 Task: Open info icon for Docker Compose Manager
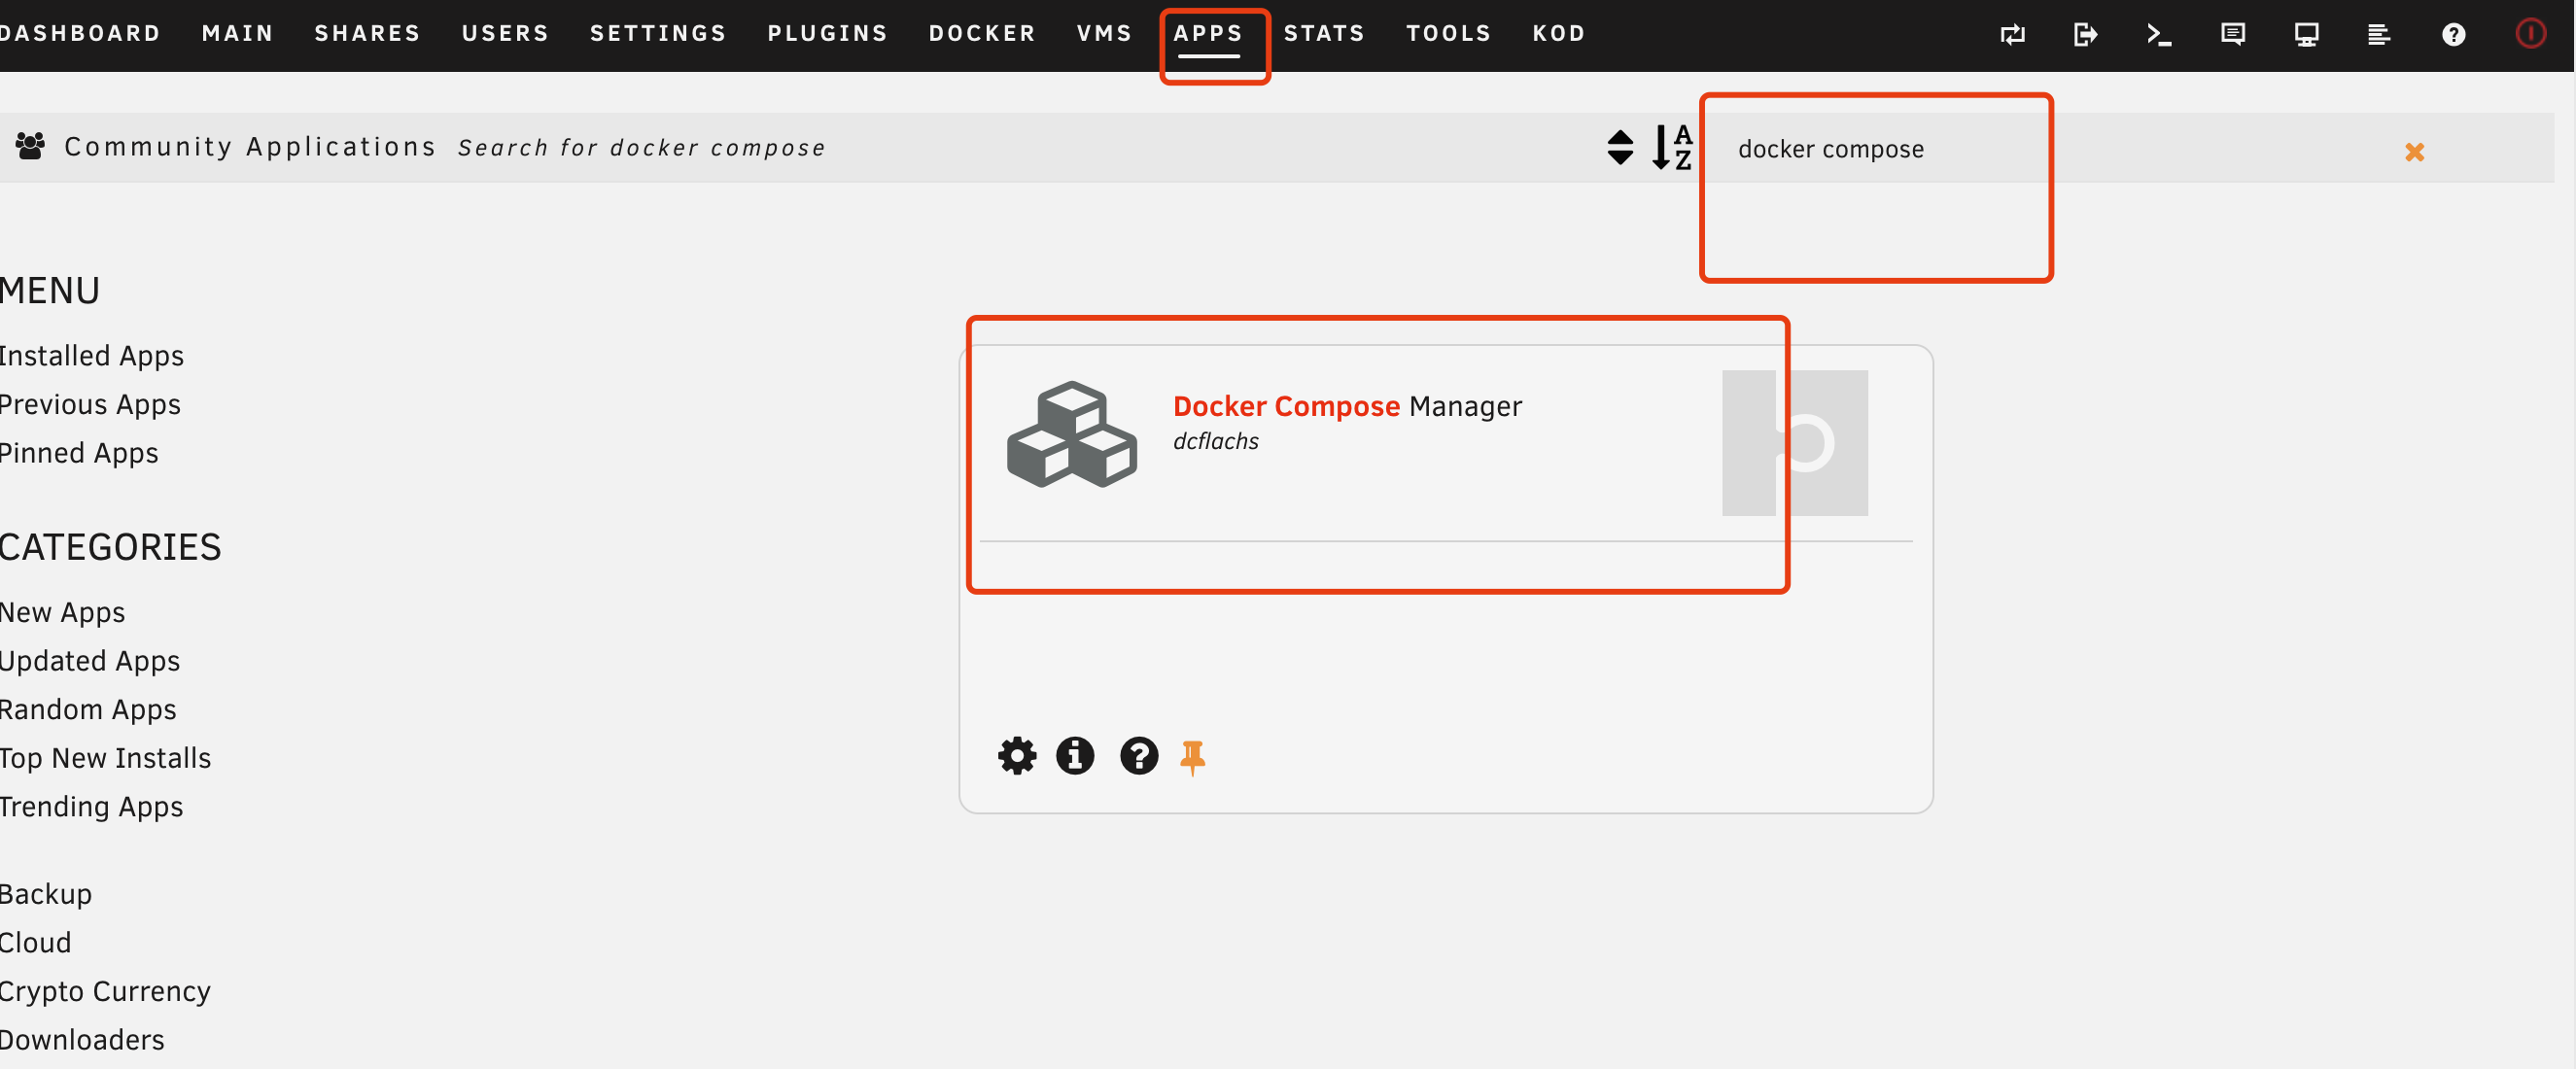[1075, 756]
